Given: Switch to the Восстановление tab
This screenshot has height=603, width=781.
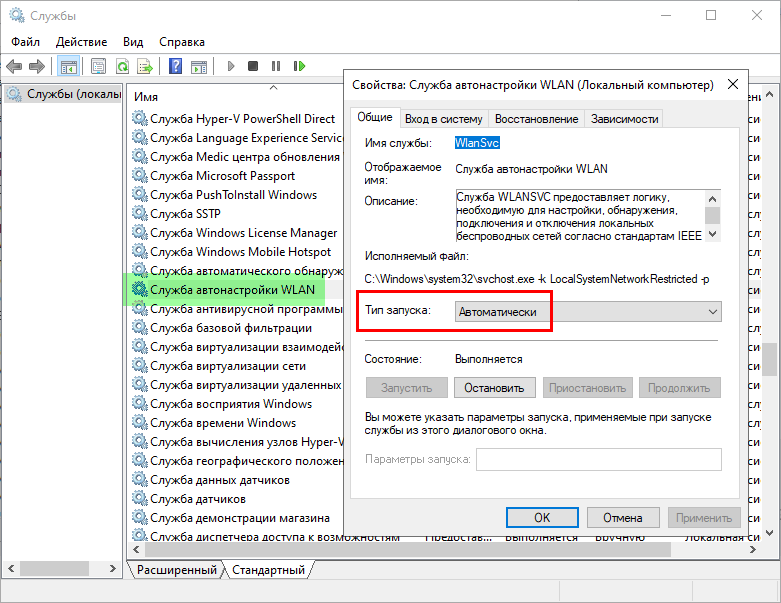Looking at the screenshot, I should pyautogui.click(x=536, y=119).
